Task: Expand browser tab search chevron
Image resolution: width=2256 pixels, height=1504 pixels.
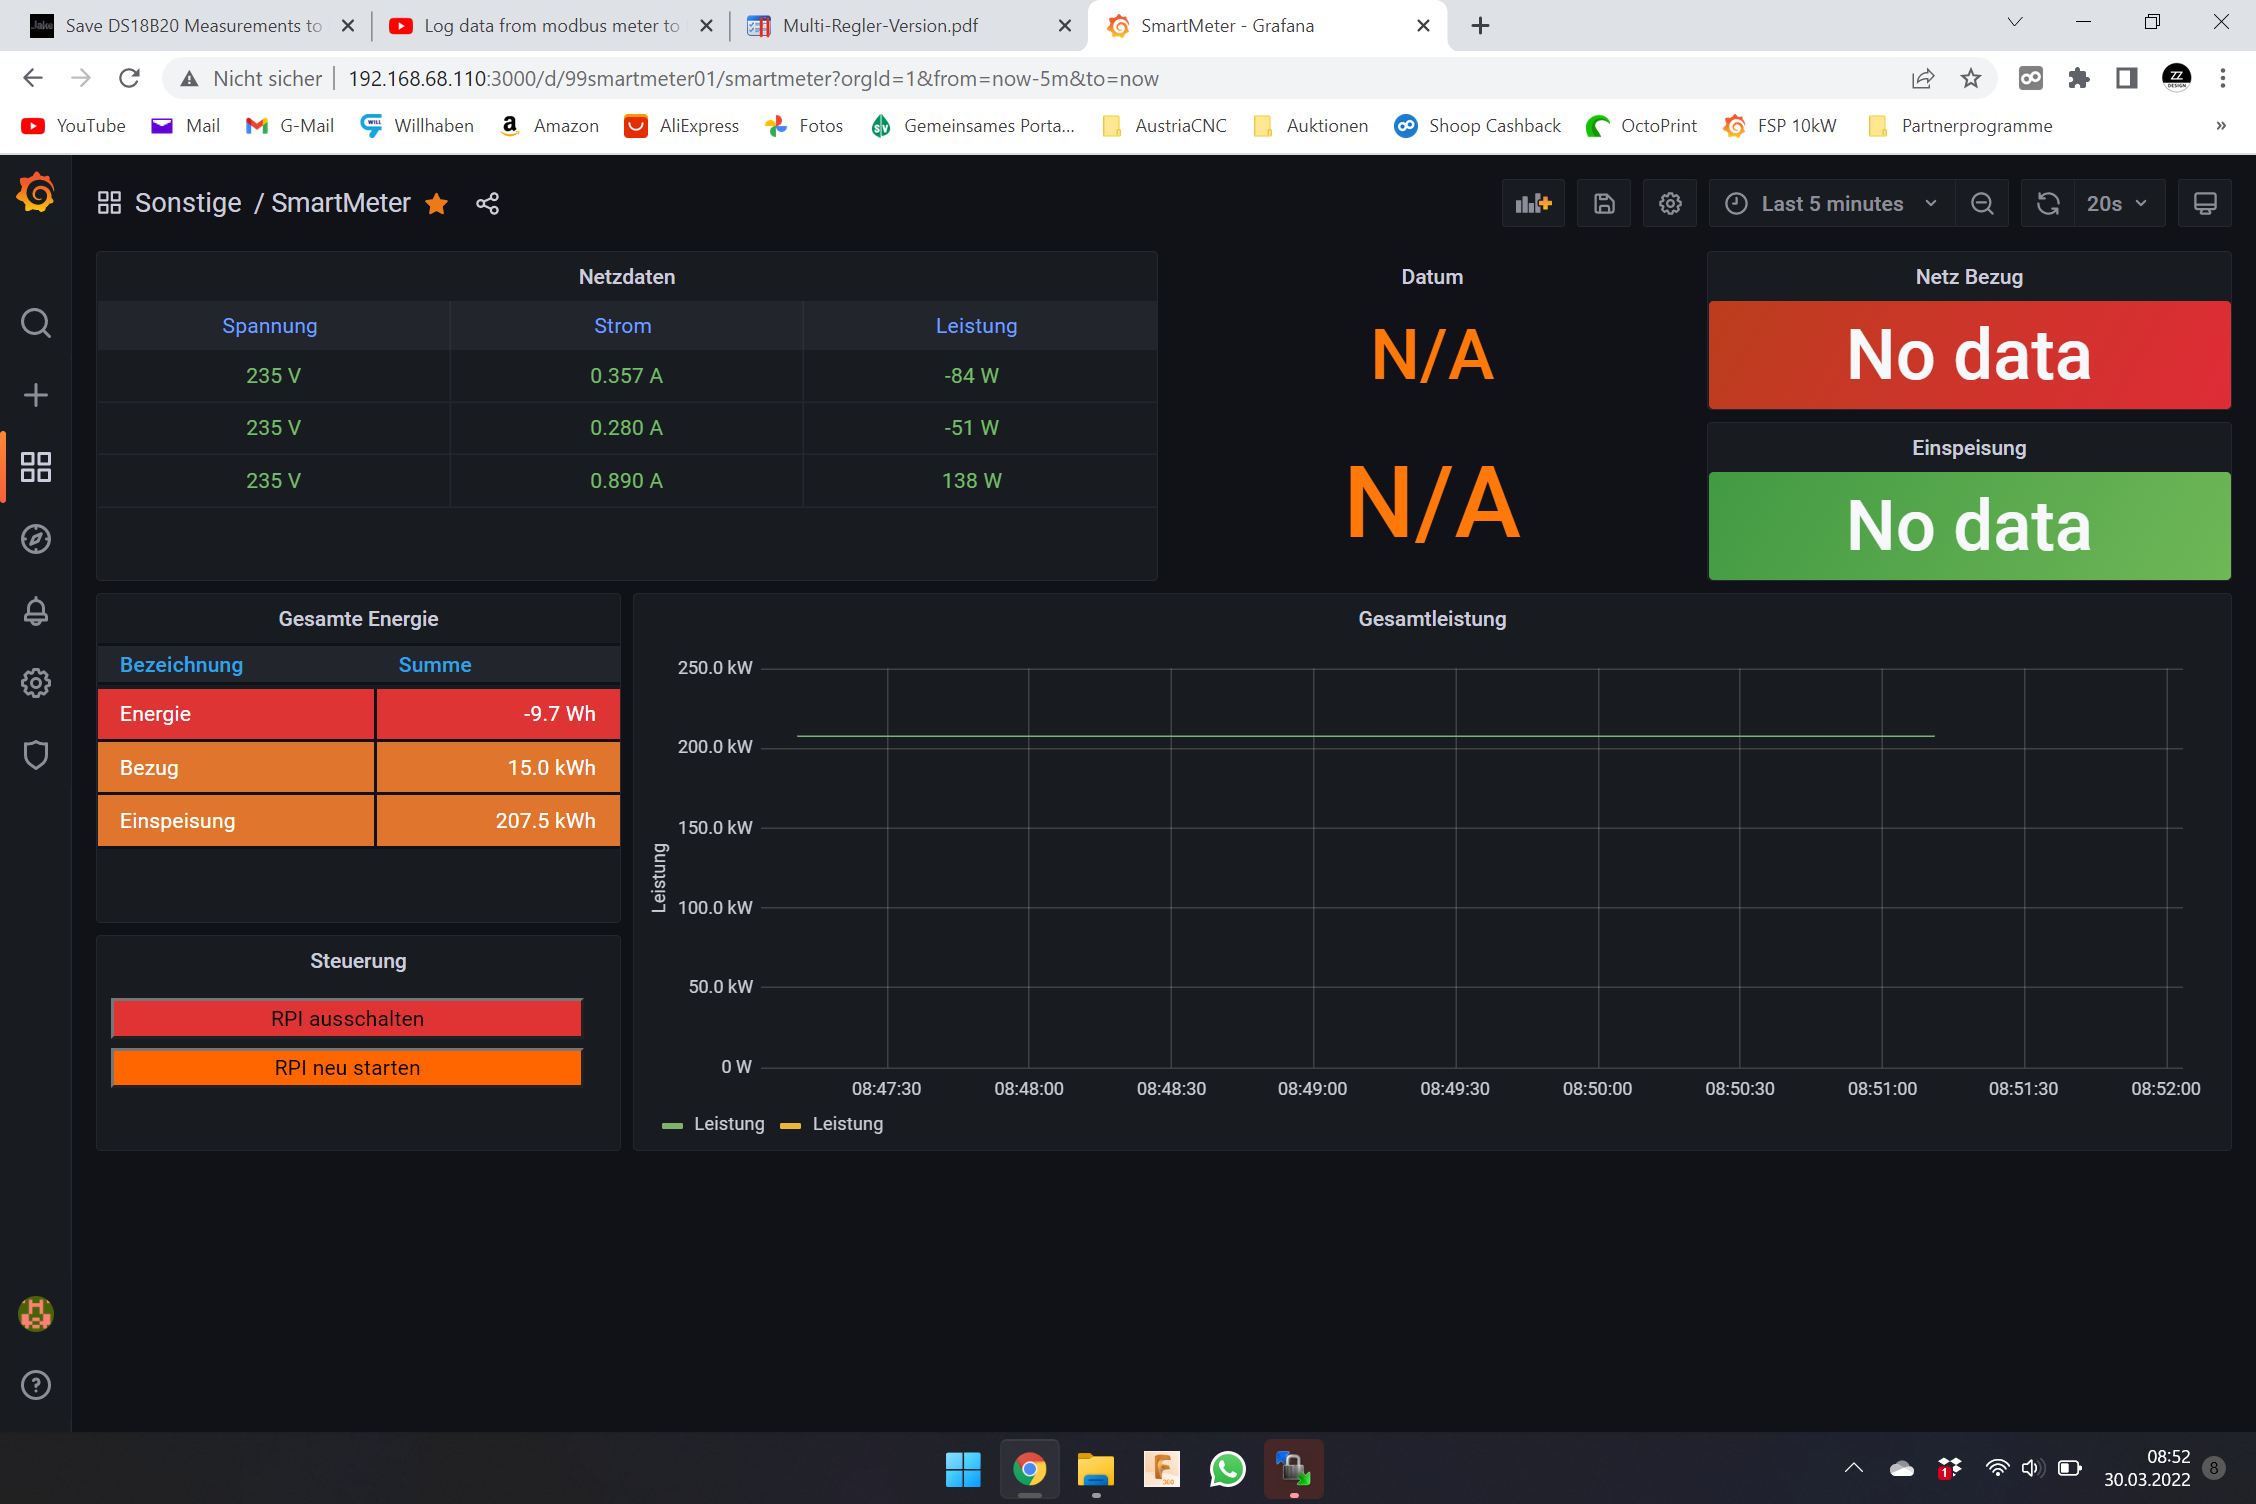Action: [2015, 24]
